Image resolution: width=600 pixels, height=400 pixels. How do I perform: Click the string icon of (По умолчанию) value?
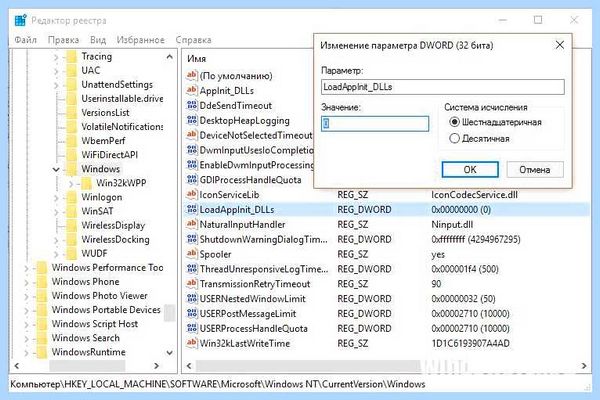coord(191,75)
